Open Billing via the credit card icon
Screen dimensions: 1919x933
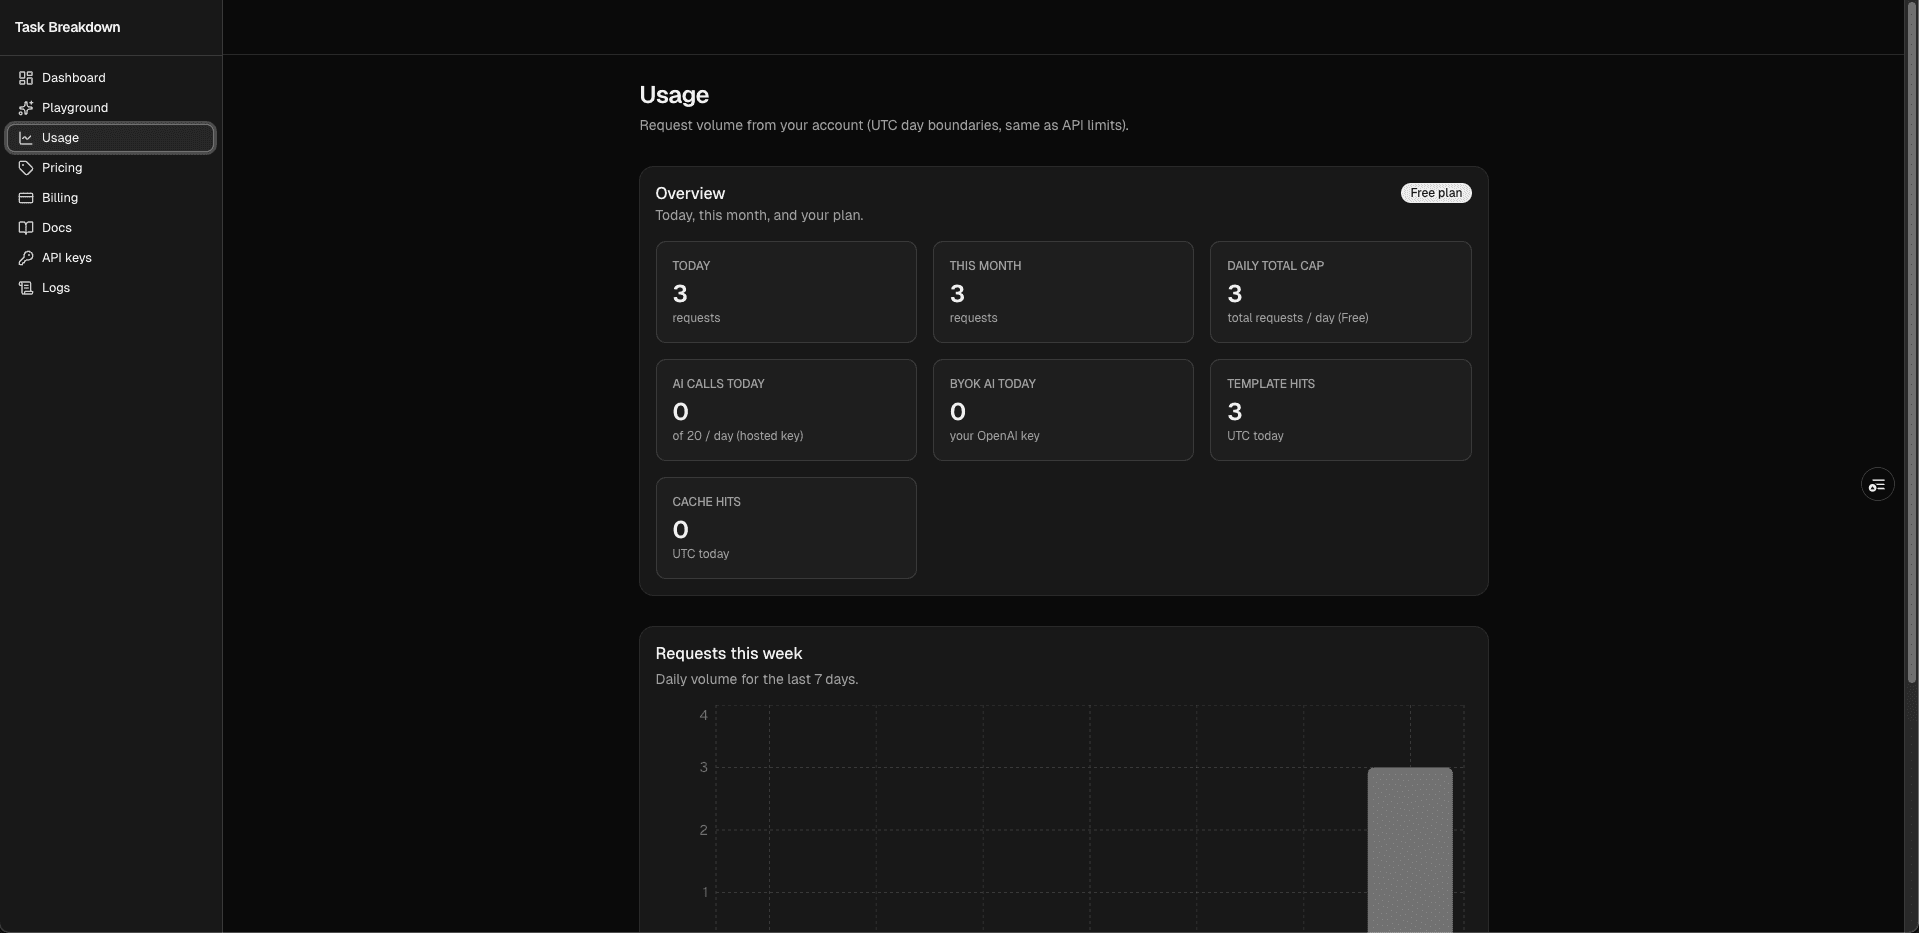pyautogui.click(x=25, y=197)
